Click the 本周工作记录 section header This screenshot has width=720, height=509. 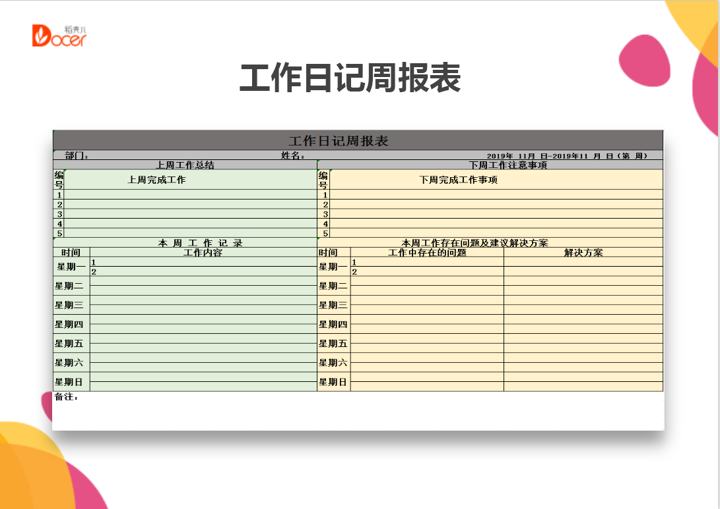[200, 243]
